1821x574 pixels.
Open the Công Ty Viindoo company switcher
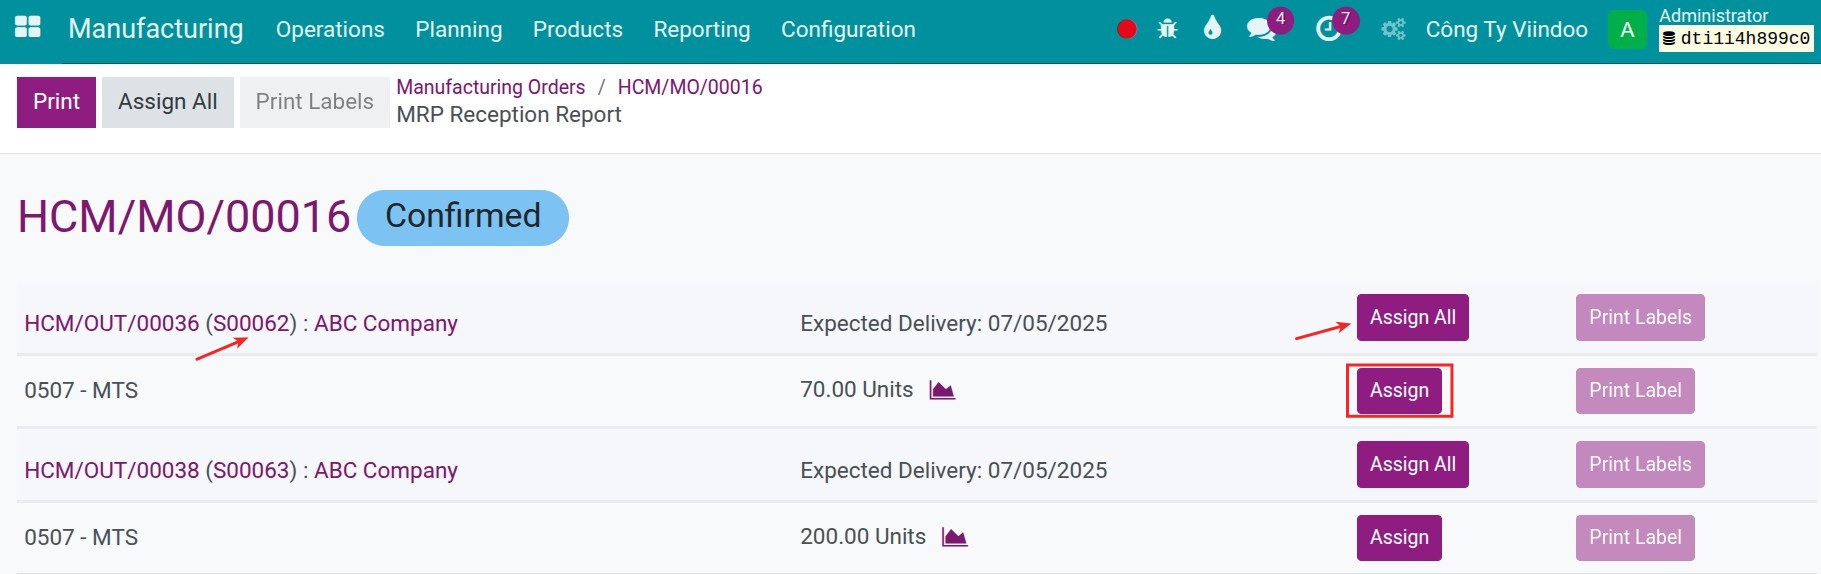pos(1506,29)
